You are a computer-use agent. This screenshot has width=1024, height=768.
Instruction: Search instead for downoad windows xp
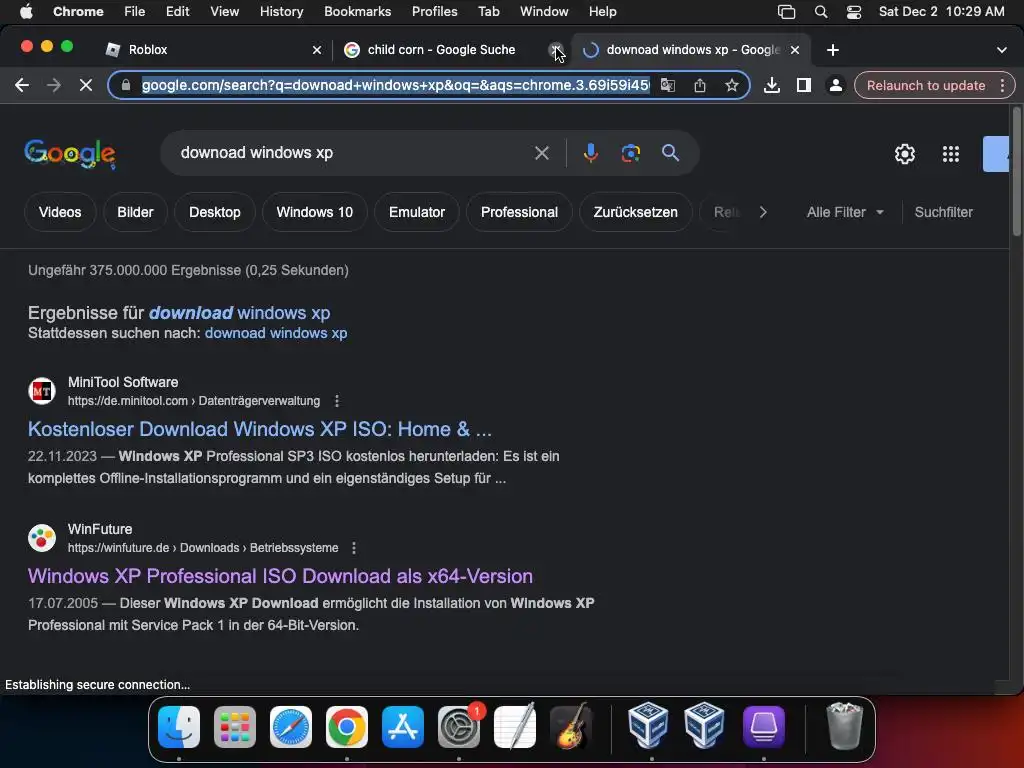point(276,333)
